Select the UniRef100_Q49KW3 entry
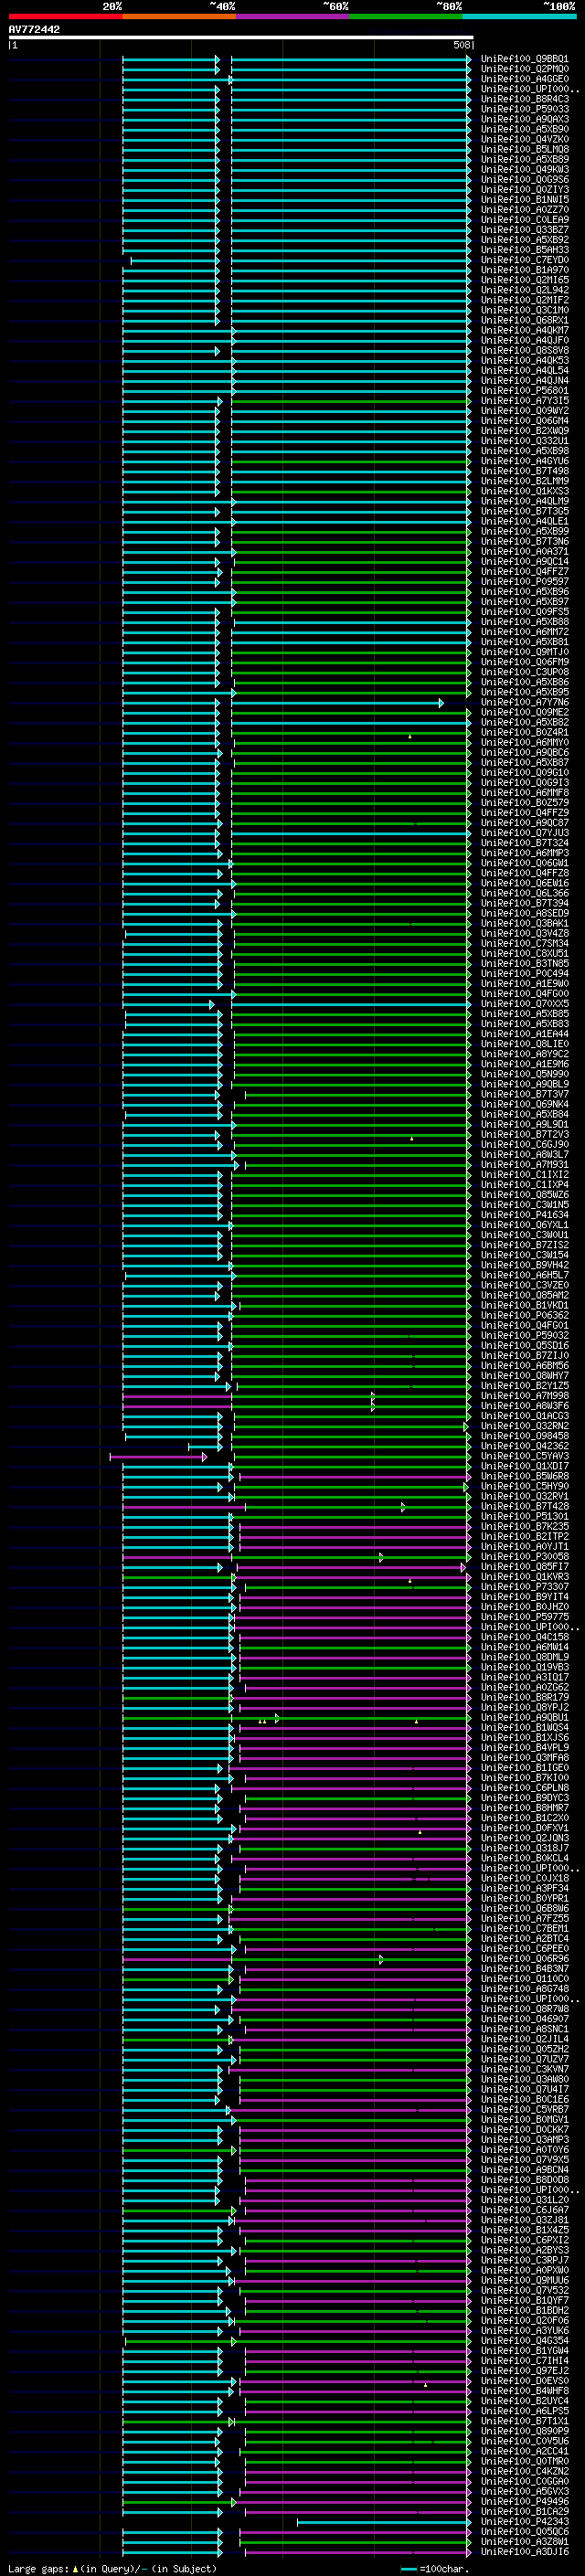 point(525,169)
